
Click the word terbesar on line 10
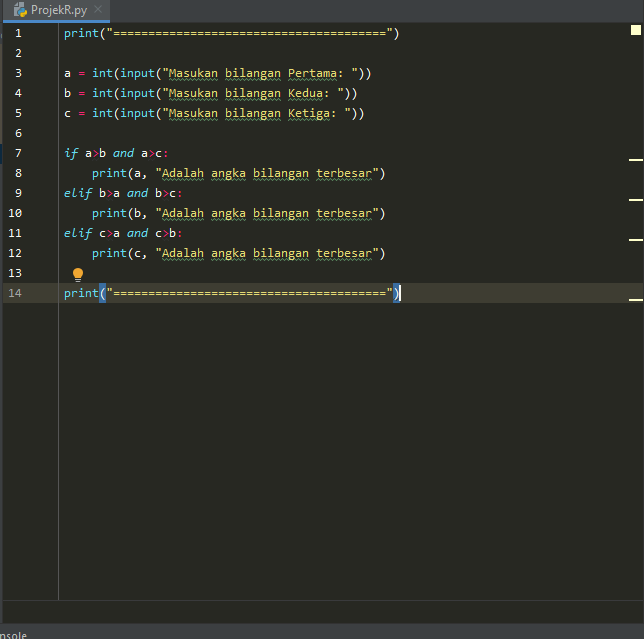coord(344,213)
